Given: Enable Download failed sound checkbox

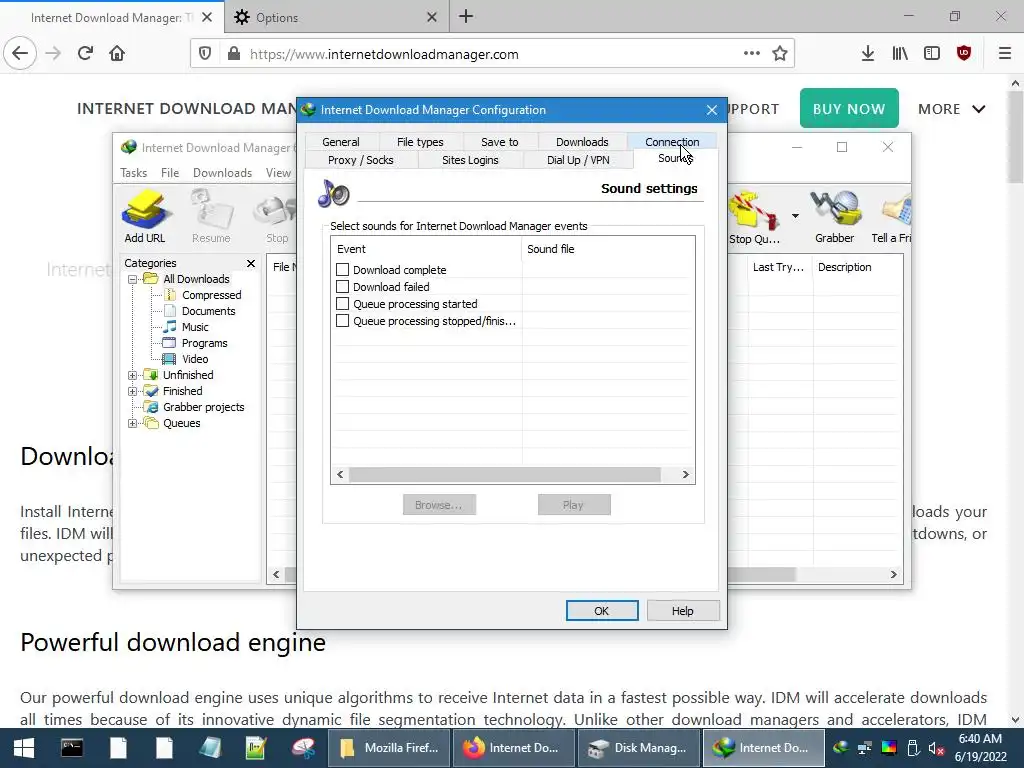Looking at the screenshot, I should [342, 287].
